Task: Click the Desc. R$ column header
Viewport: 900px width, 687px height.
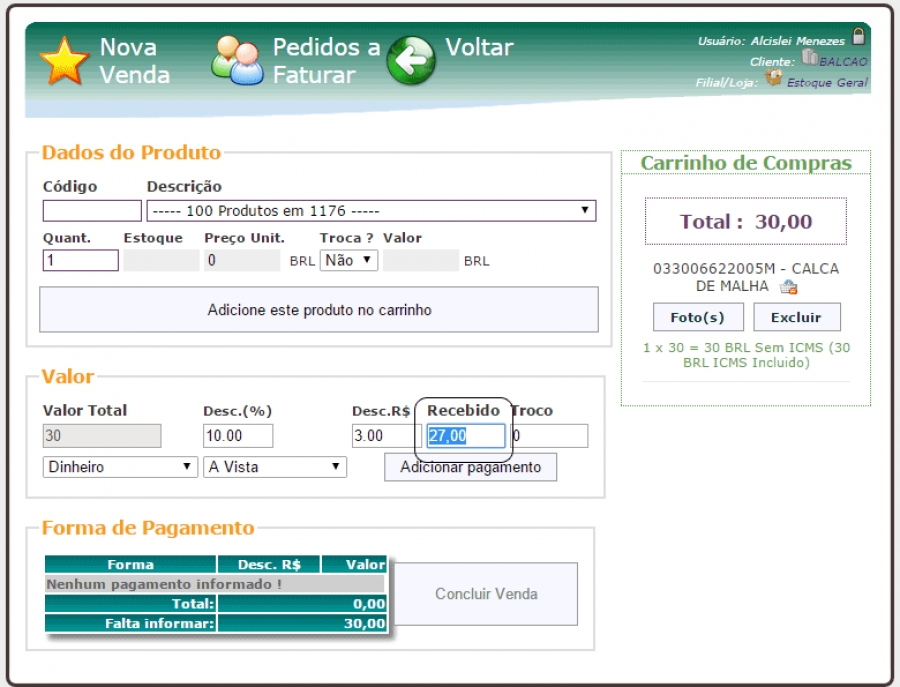Action: [269, 565]
